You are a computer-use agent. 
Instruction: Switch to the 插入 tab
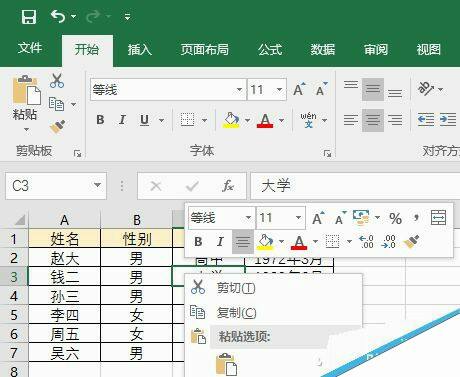tap(140, 50)
